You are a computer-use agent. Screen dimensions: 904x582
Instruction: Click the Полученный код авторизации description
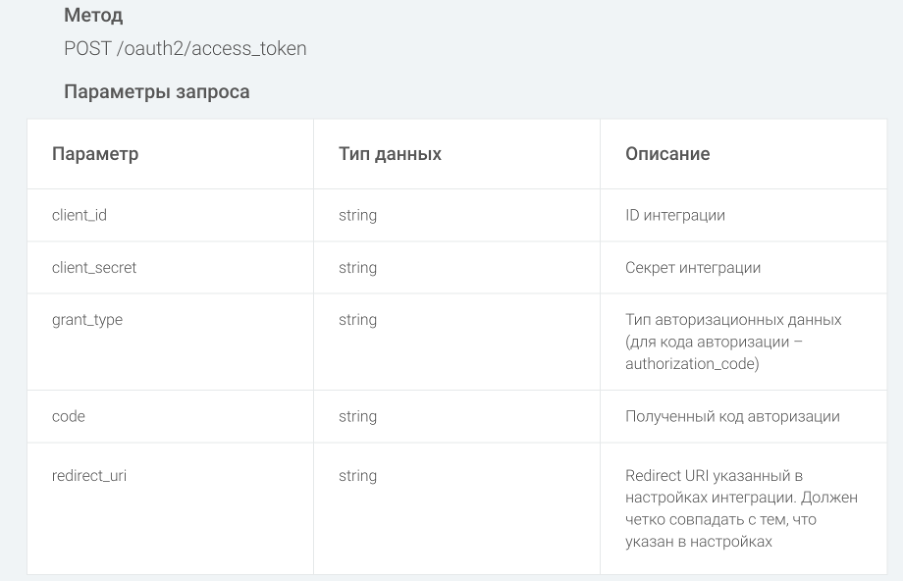732,416
